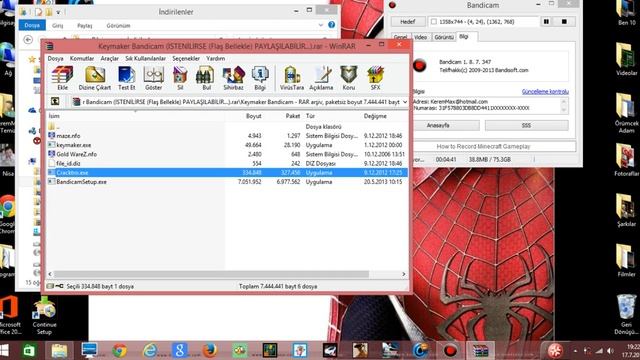Open the Yardım menu in WinRAR
This screenshot has height=360, width=640.
tap(216, 58)
